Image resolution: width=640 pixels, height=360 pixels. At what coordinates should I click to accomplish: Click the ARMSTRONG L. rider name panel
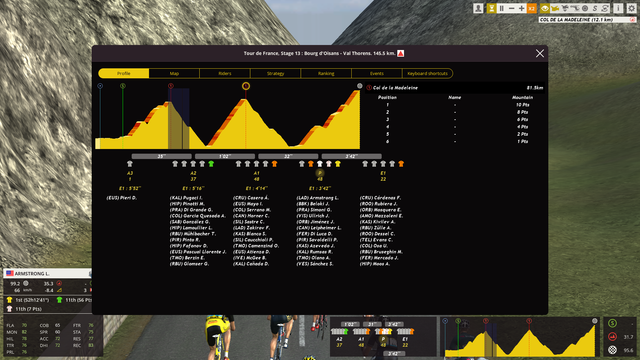[x=48, y=273]
